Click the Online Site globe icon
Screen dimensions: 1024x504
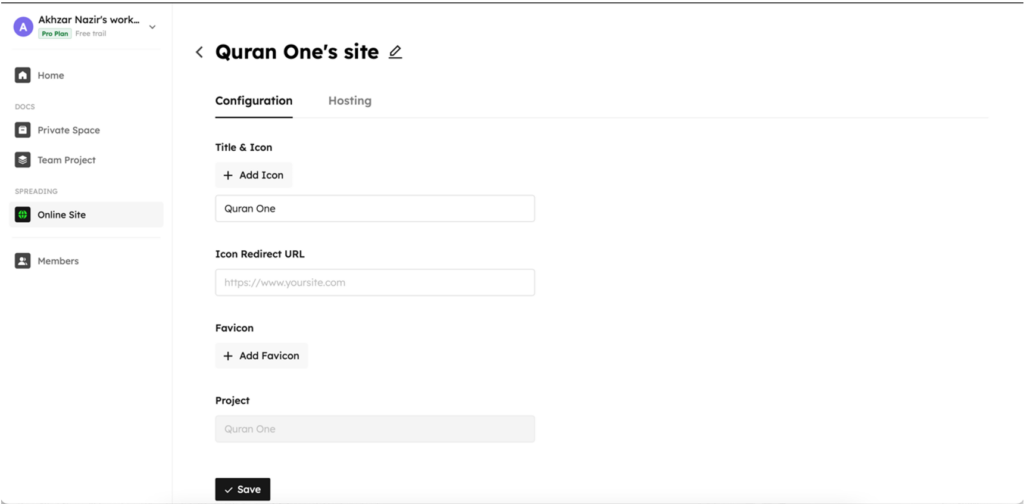[23, 215]
